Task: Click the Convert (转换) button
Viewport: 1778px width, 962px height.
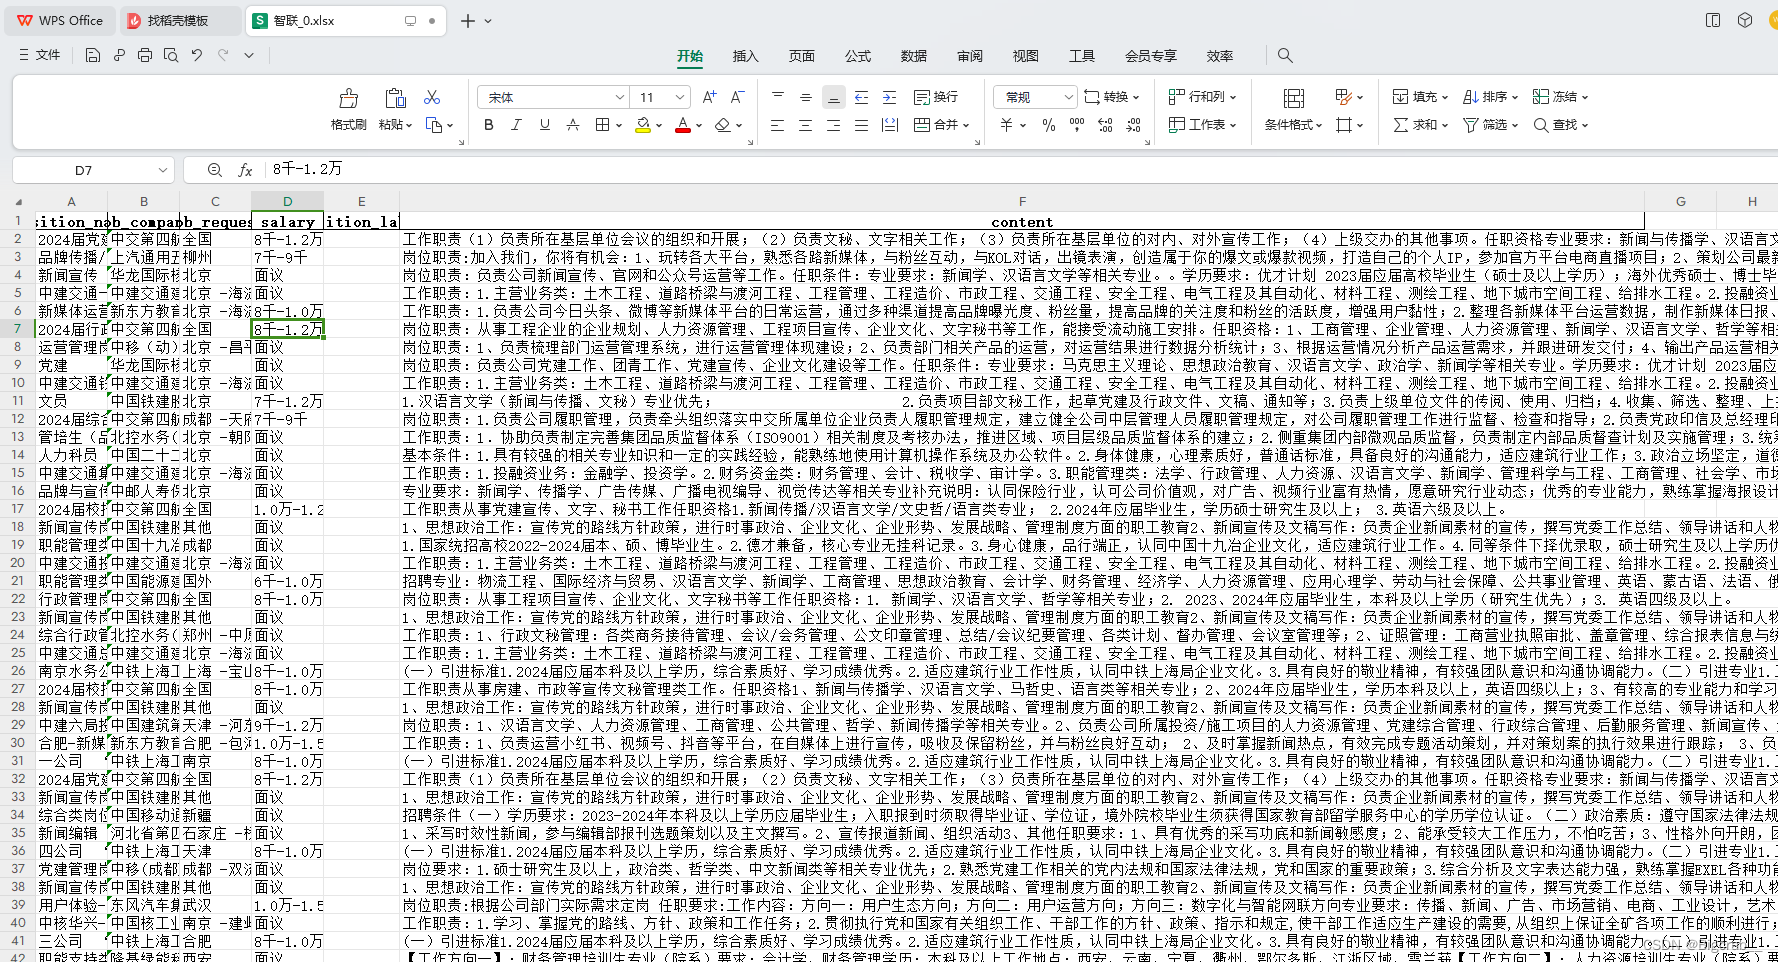Action: coord(1113,97)
